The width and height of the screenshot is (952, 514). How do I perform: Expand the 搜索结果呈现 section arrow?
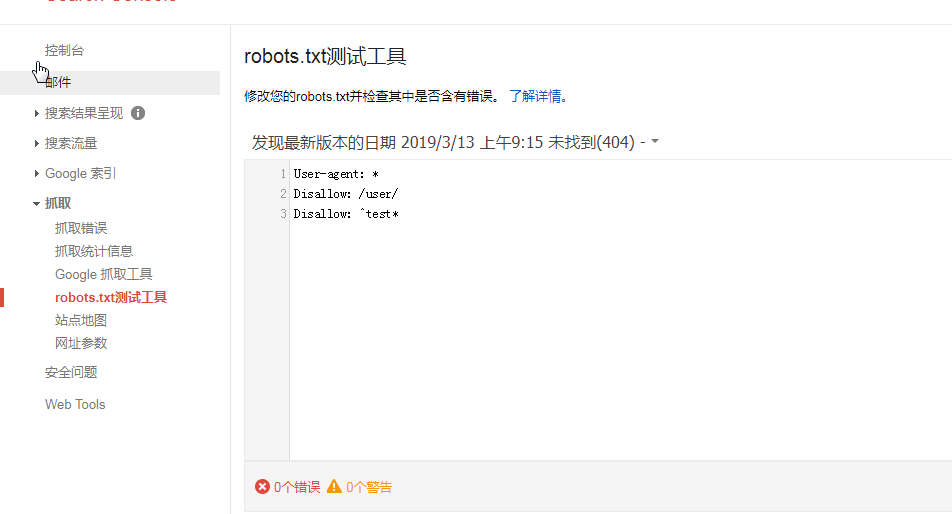pos(36,113)
